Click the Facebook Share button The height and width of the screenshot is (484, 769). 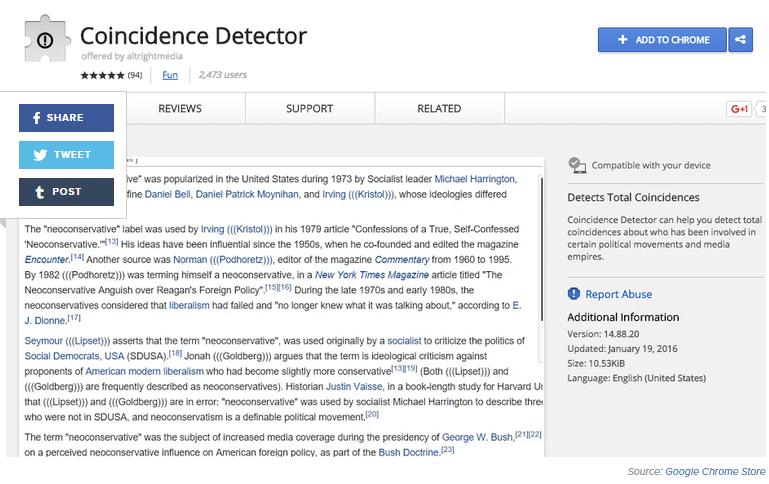pos(66,118)
